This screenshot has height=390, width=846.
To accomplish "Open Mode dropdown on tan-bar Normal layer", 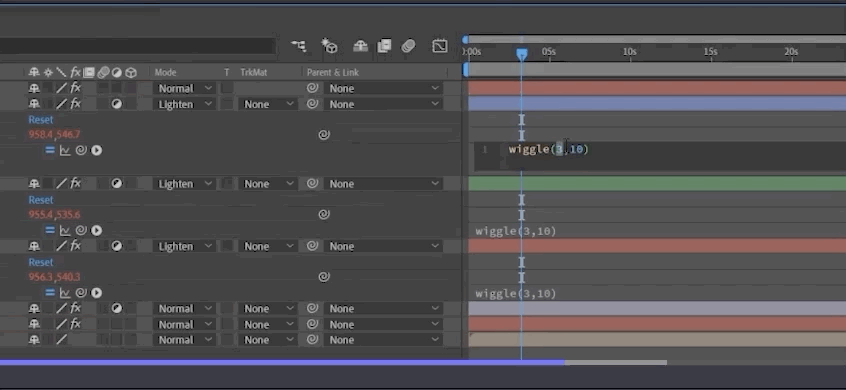I will 185,340.
